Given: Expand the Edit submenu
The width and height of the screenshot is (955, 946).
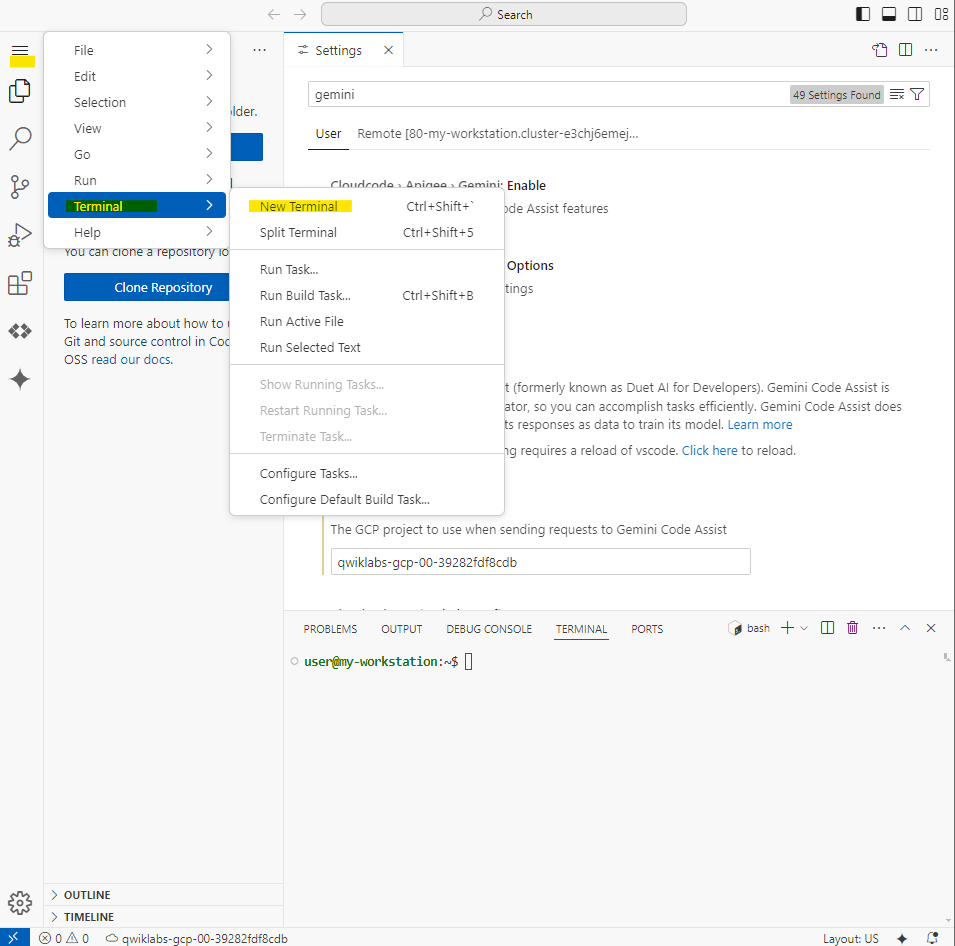Looking at the screenshot, I should click(137, 76).
